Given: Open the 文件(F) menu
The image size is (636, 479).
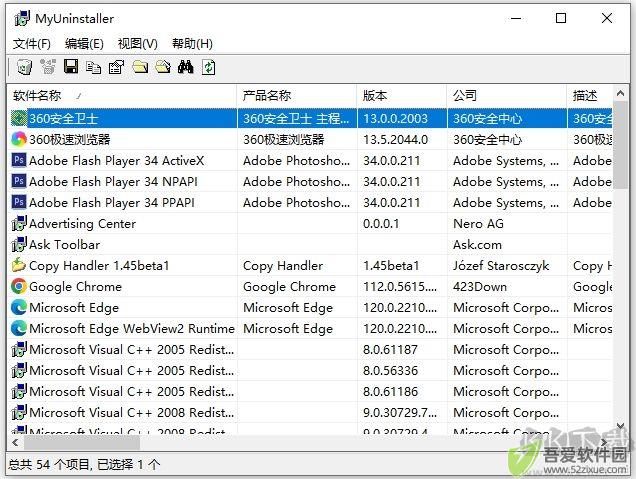Looking at the screenshot, I should pos(32,43).
